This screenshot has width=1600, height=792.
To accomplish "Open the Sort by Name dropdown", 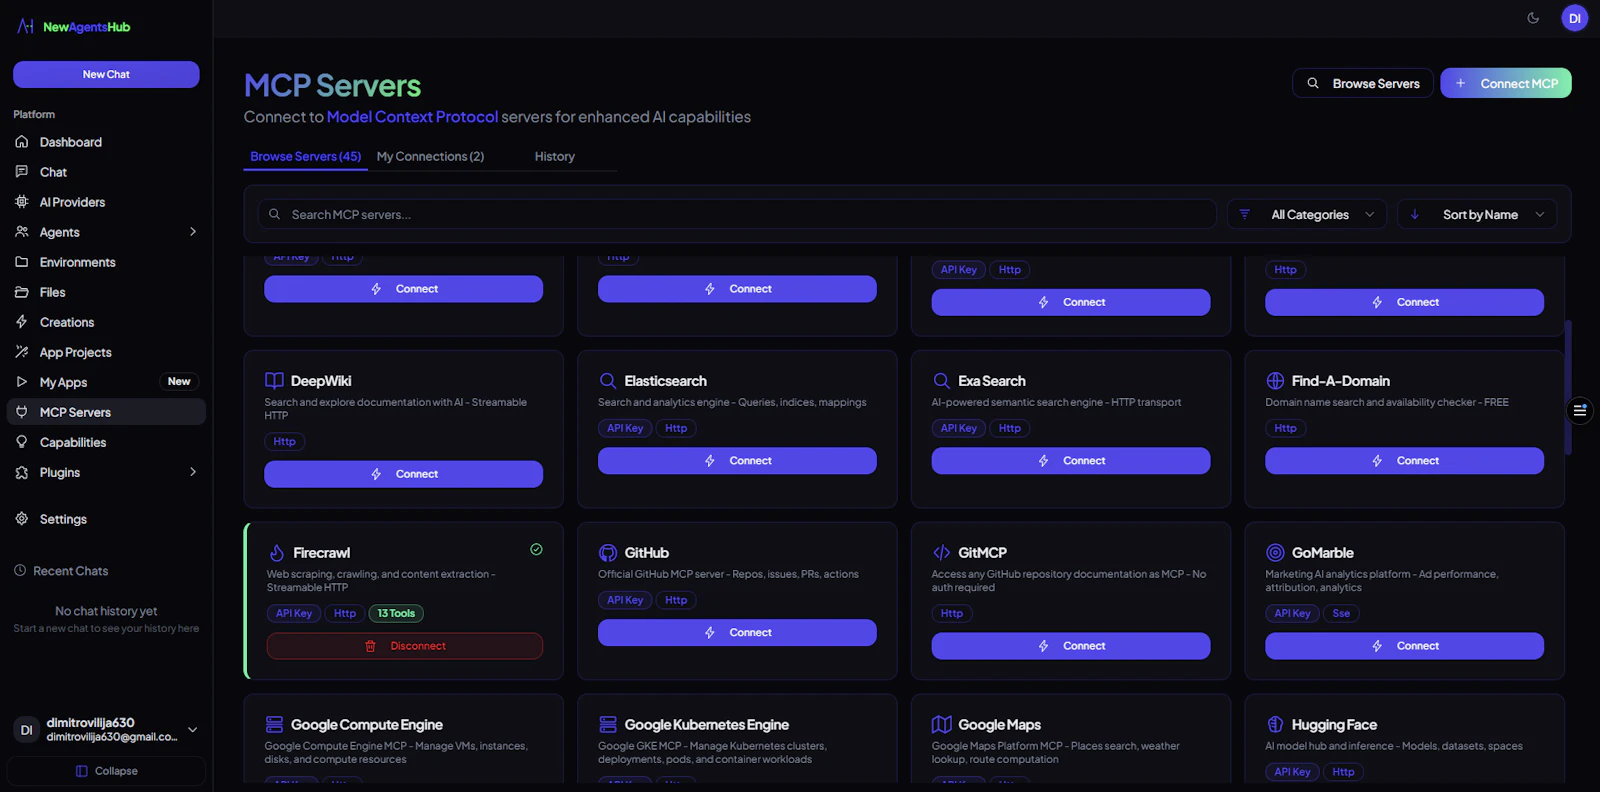I will tap(1477, 214).
